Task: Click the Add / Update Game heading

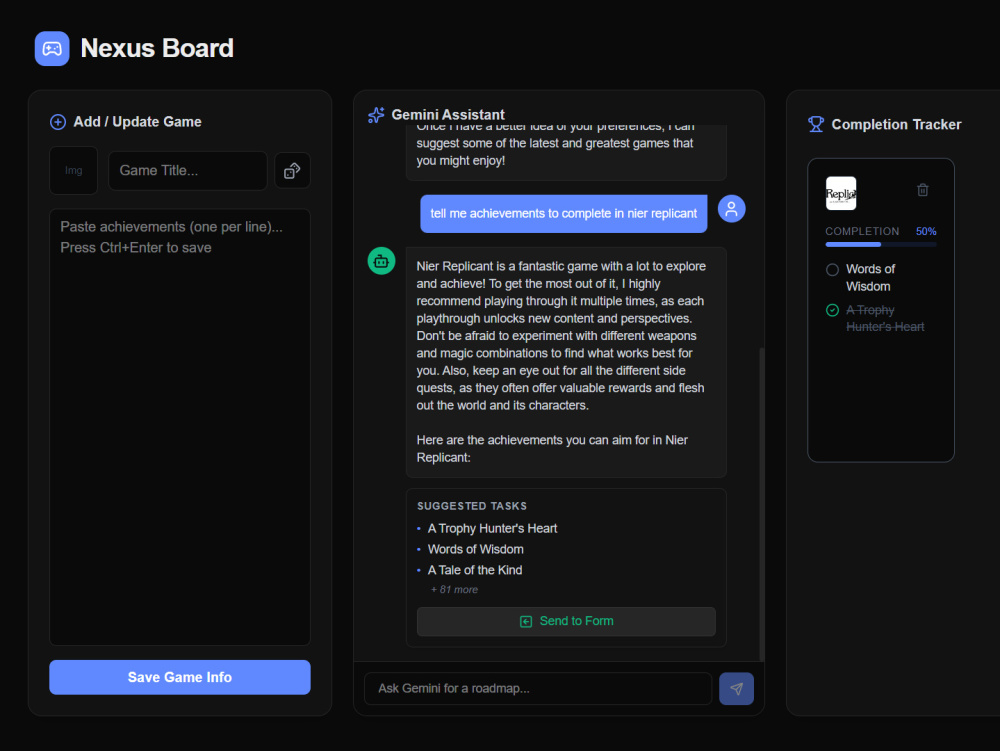Action: [137, 122]
